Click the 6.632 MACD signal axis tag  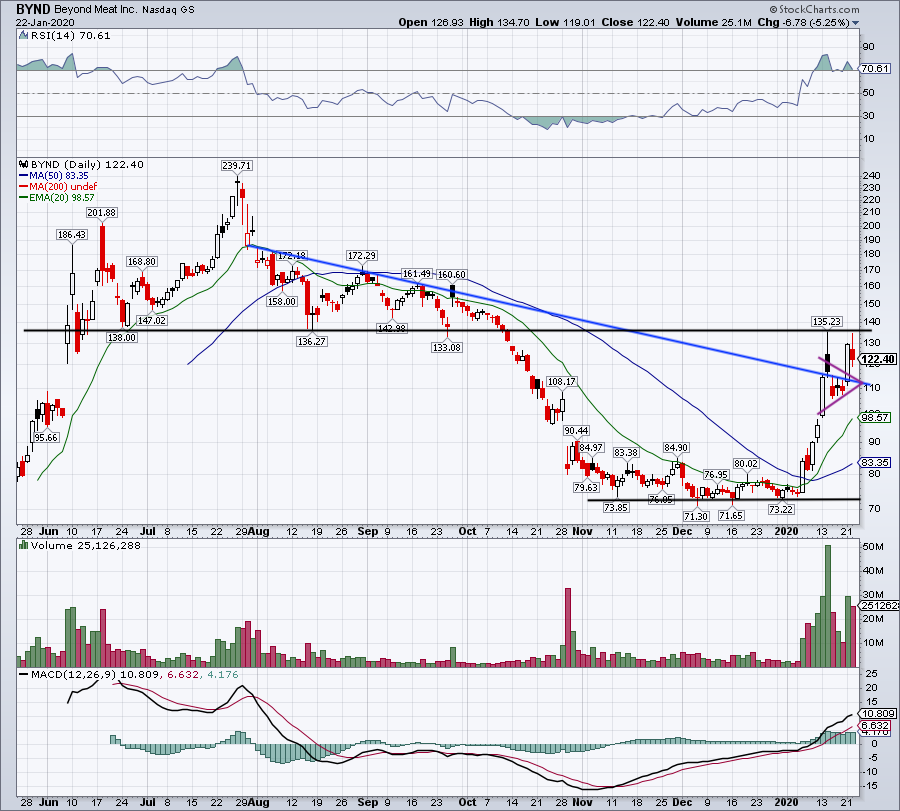tap(875, 725)
